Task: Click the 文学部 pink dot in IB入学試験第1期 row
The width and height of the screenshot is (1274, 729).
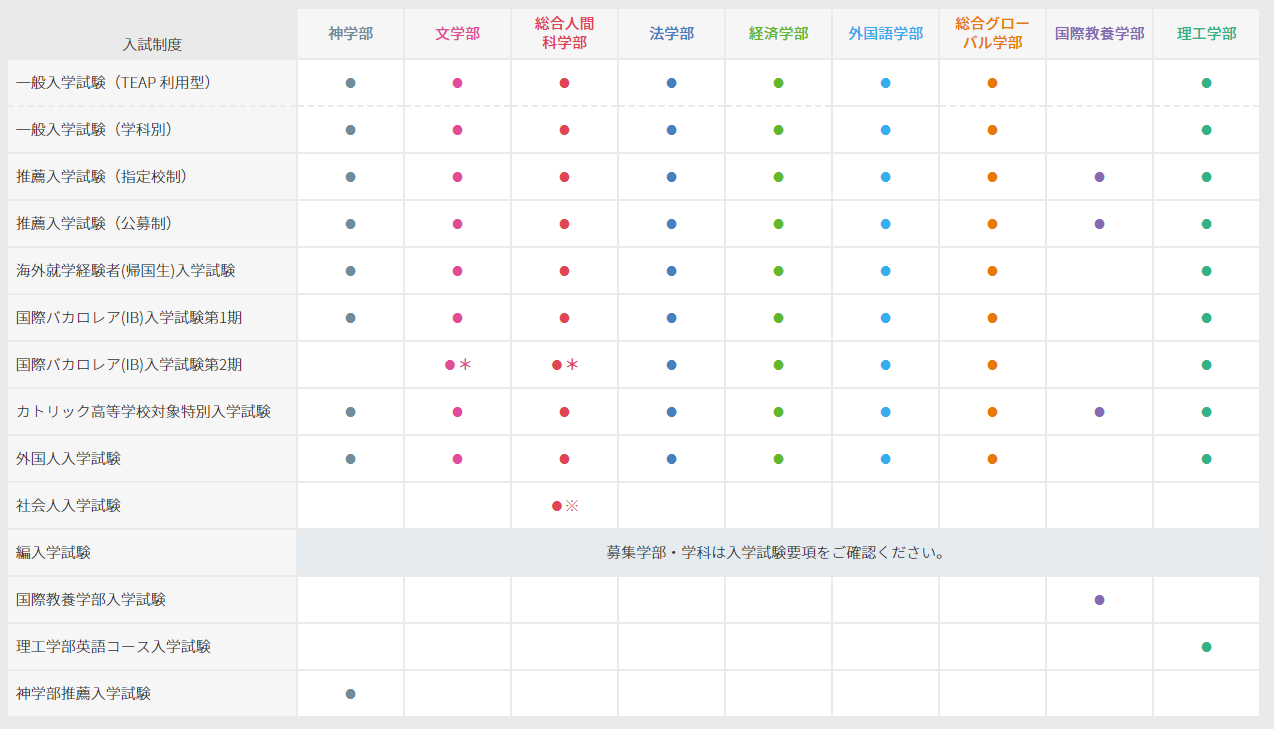Action: [456, 317]
